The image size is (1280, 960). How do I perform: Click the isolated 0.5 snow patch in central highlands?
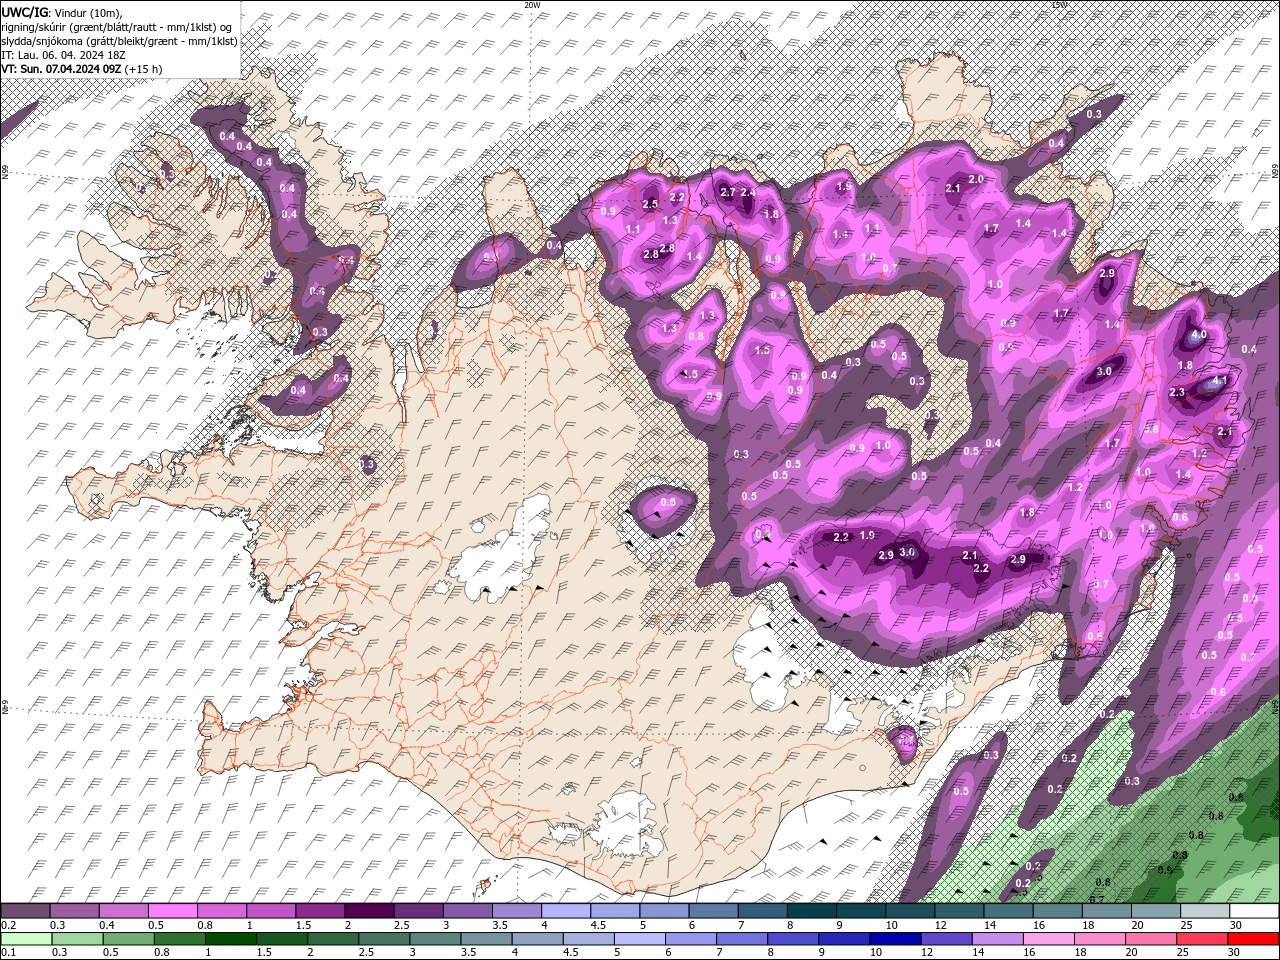662,508
